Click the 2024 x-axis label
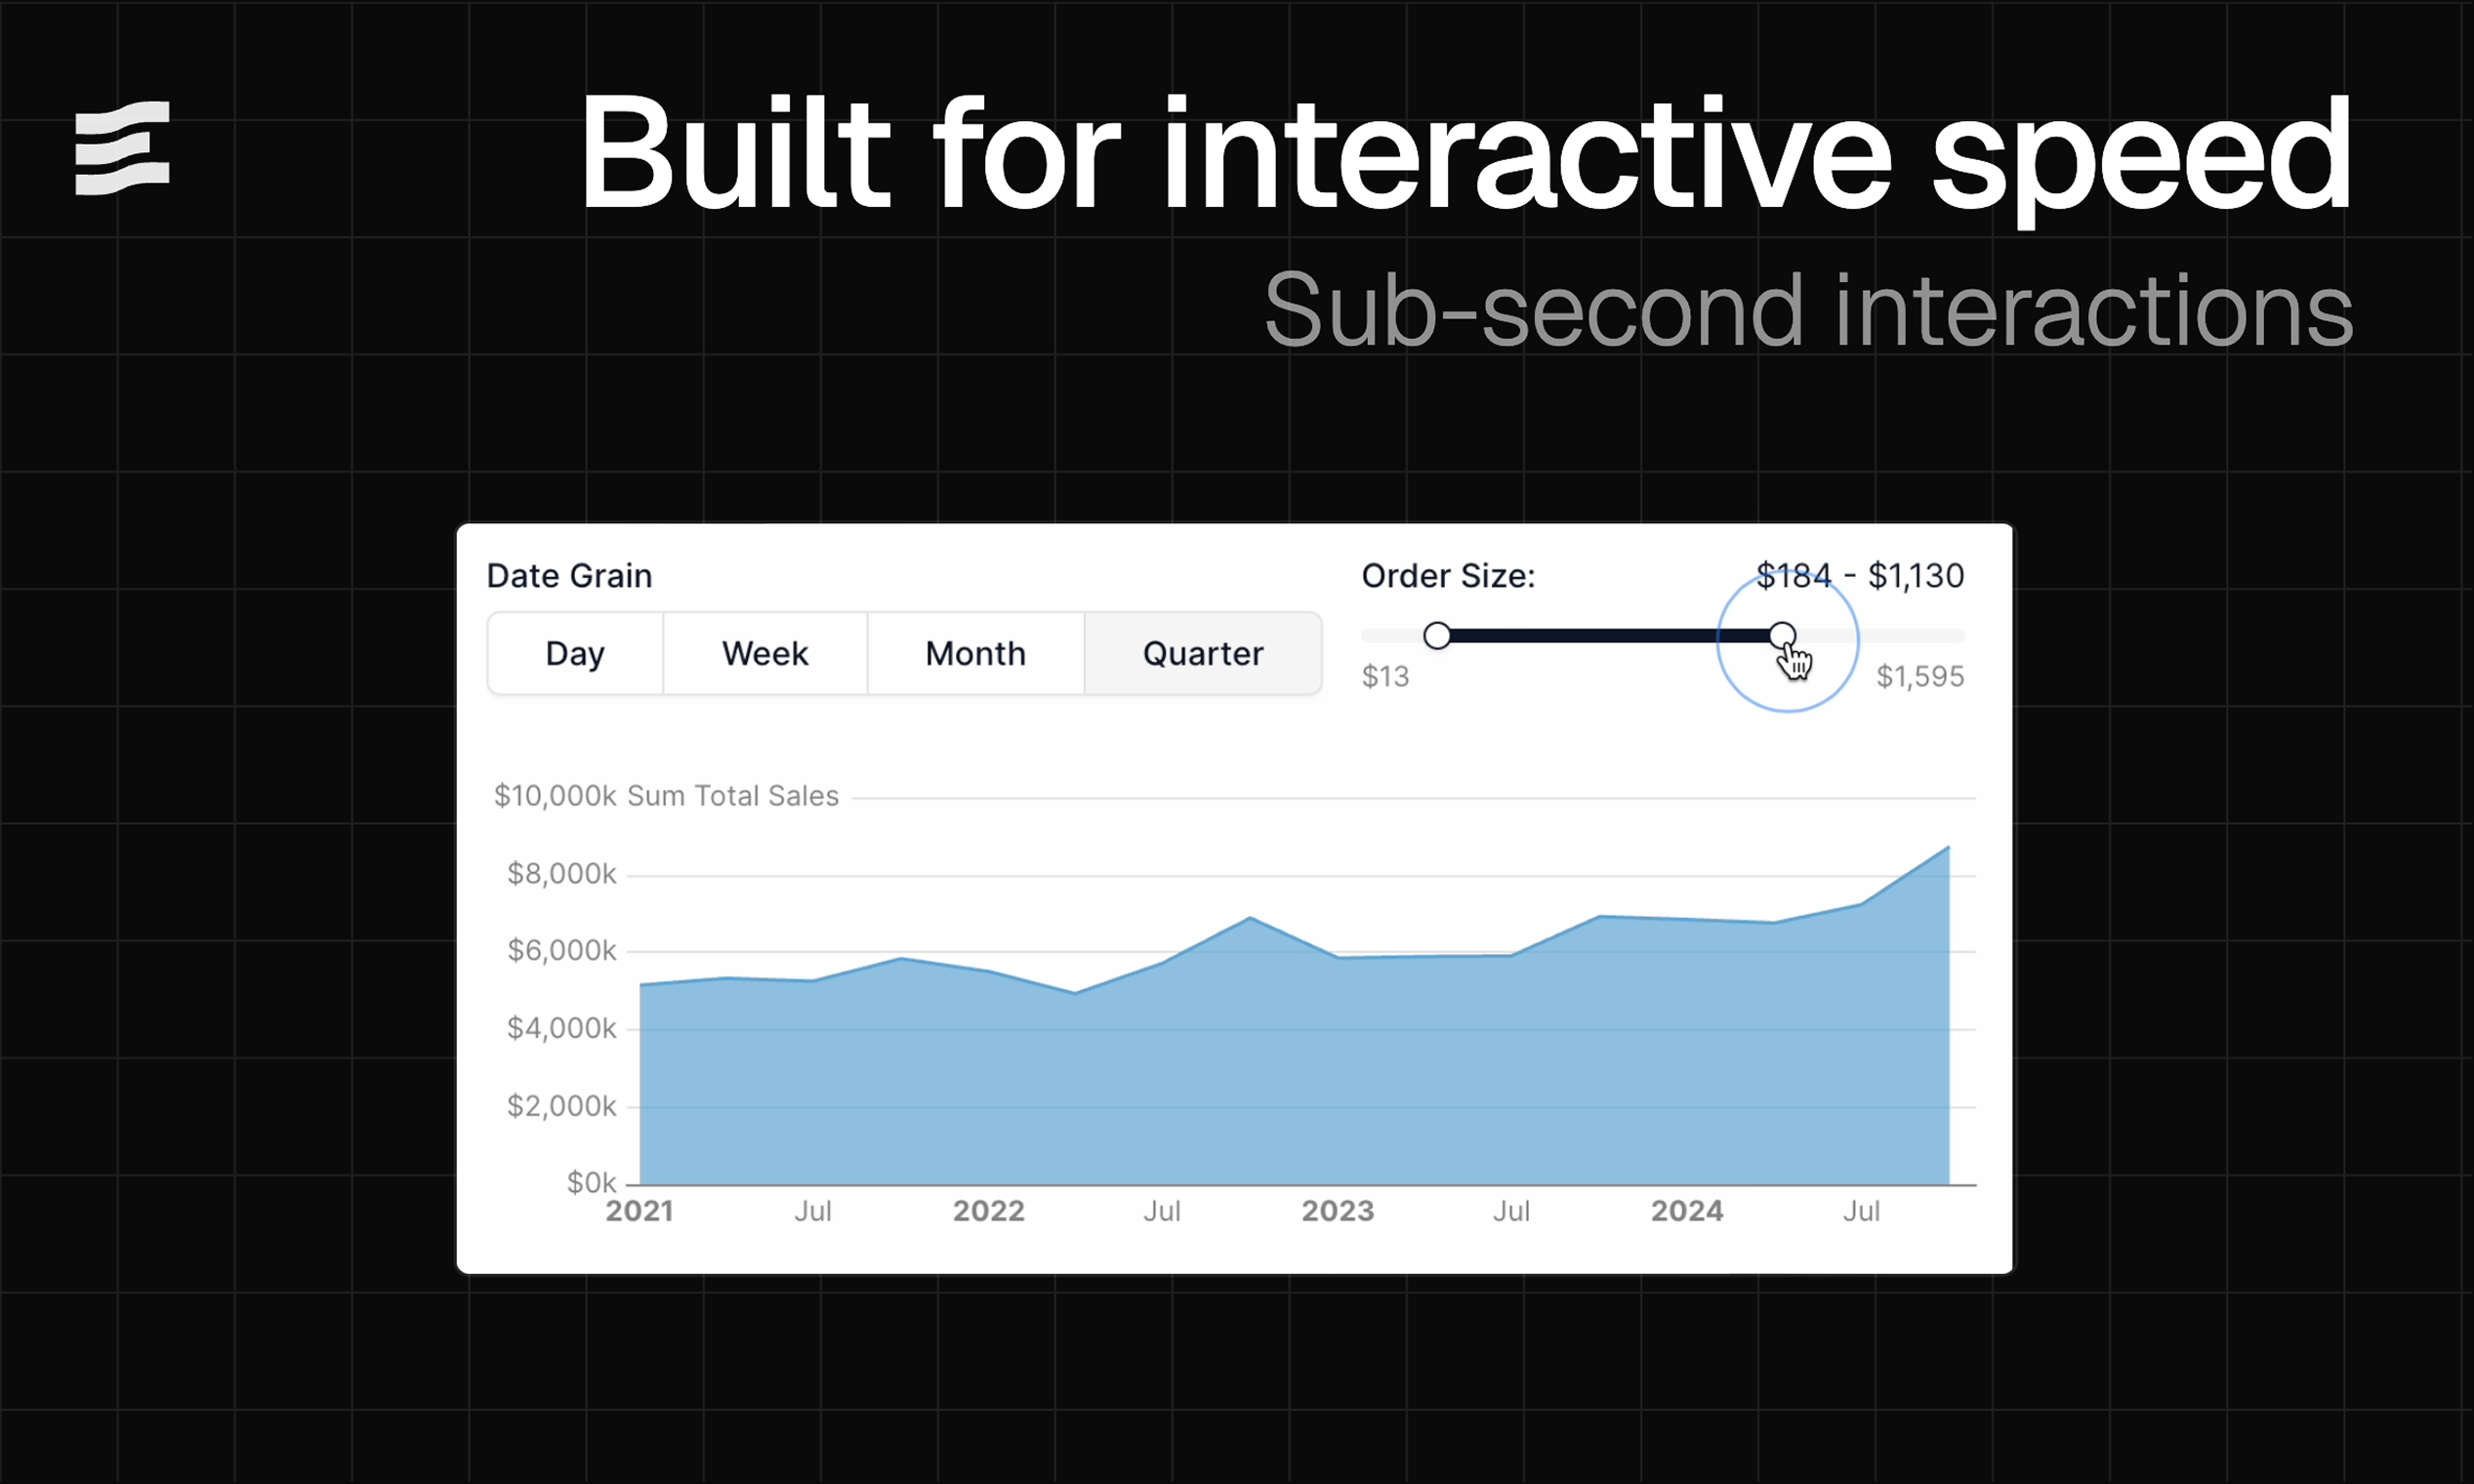The height and width of the screenshot is (1484, 2474). point(1687,1211)
